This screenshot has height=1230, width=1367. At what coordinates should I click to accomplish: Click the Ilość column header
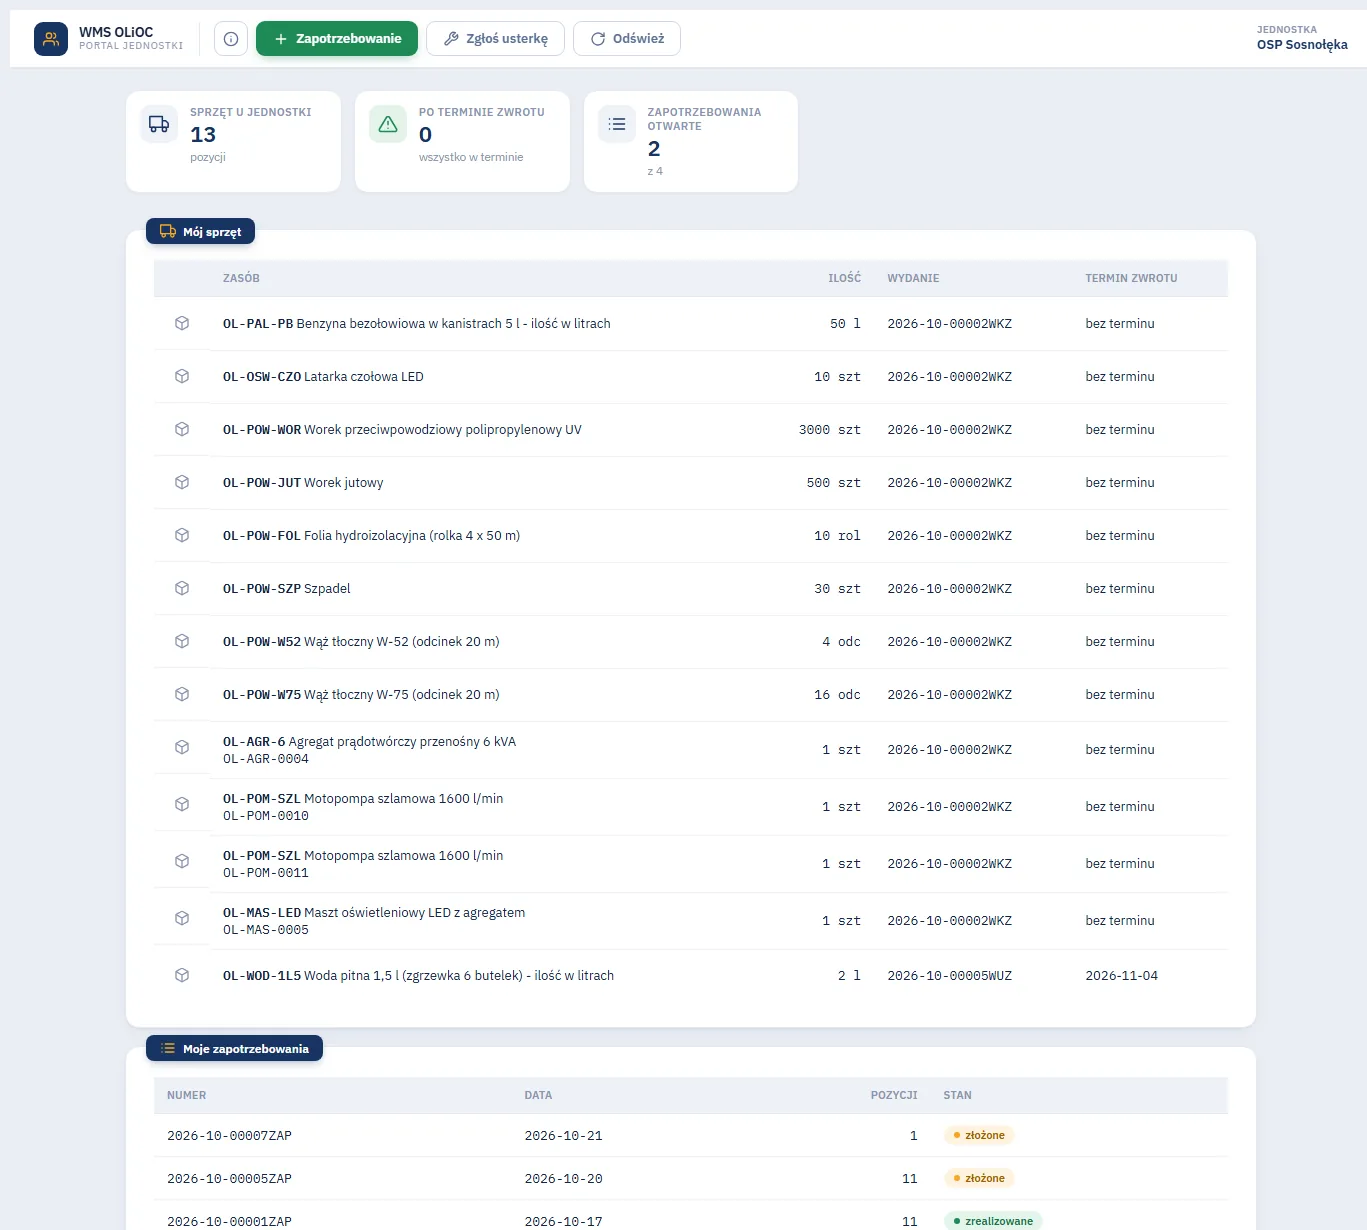(844, 278)
